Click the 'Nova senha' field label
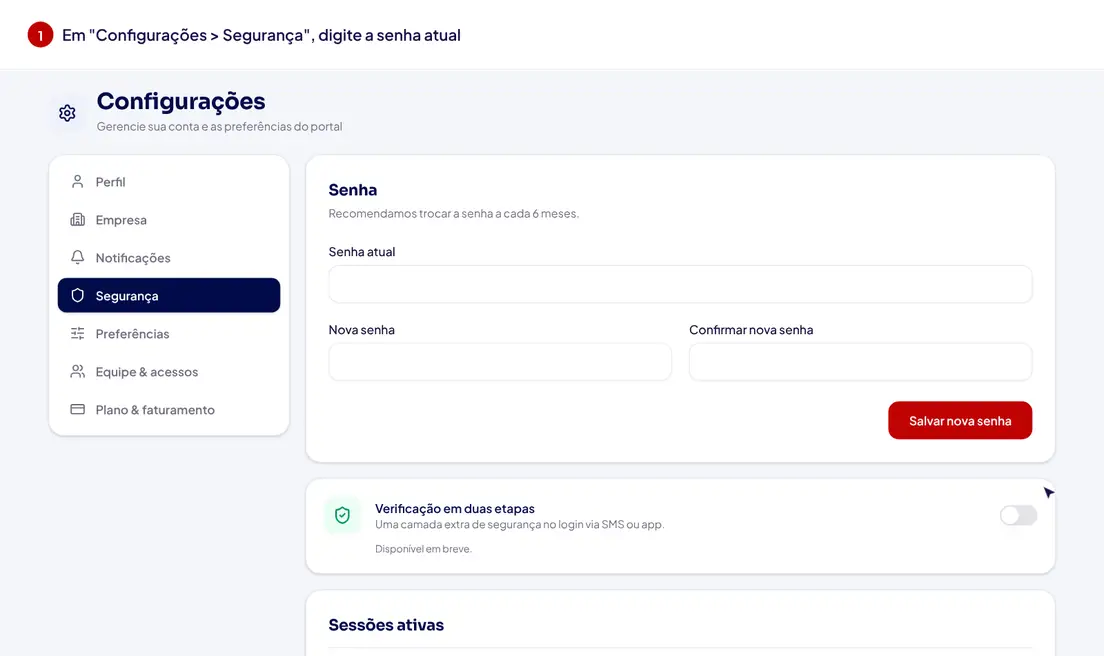This screenshot has width=1104, height=656. click(x=362, y=330)
